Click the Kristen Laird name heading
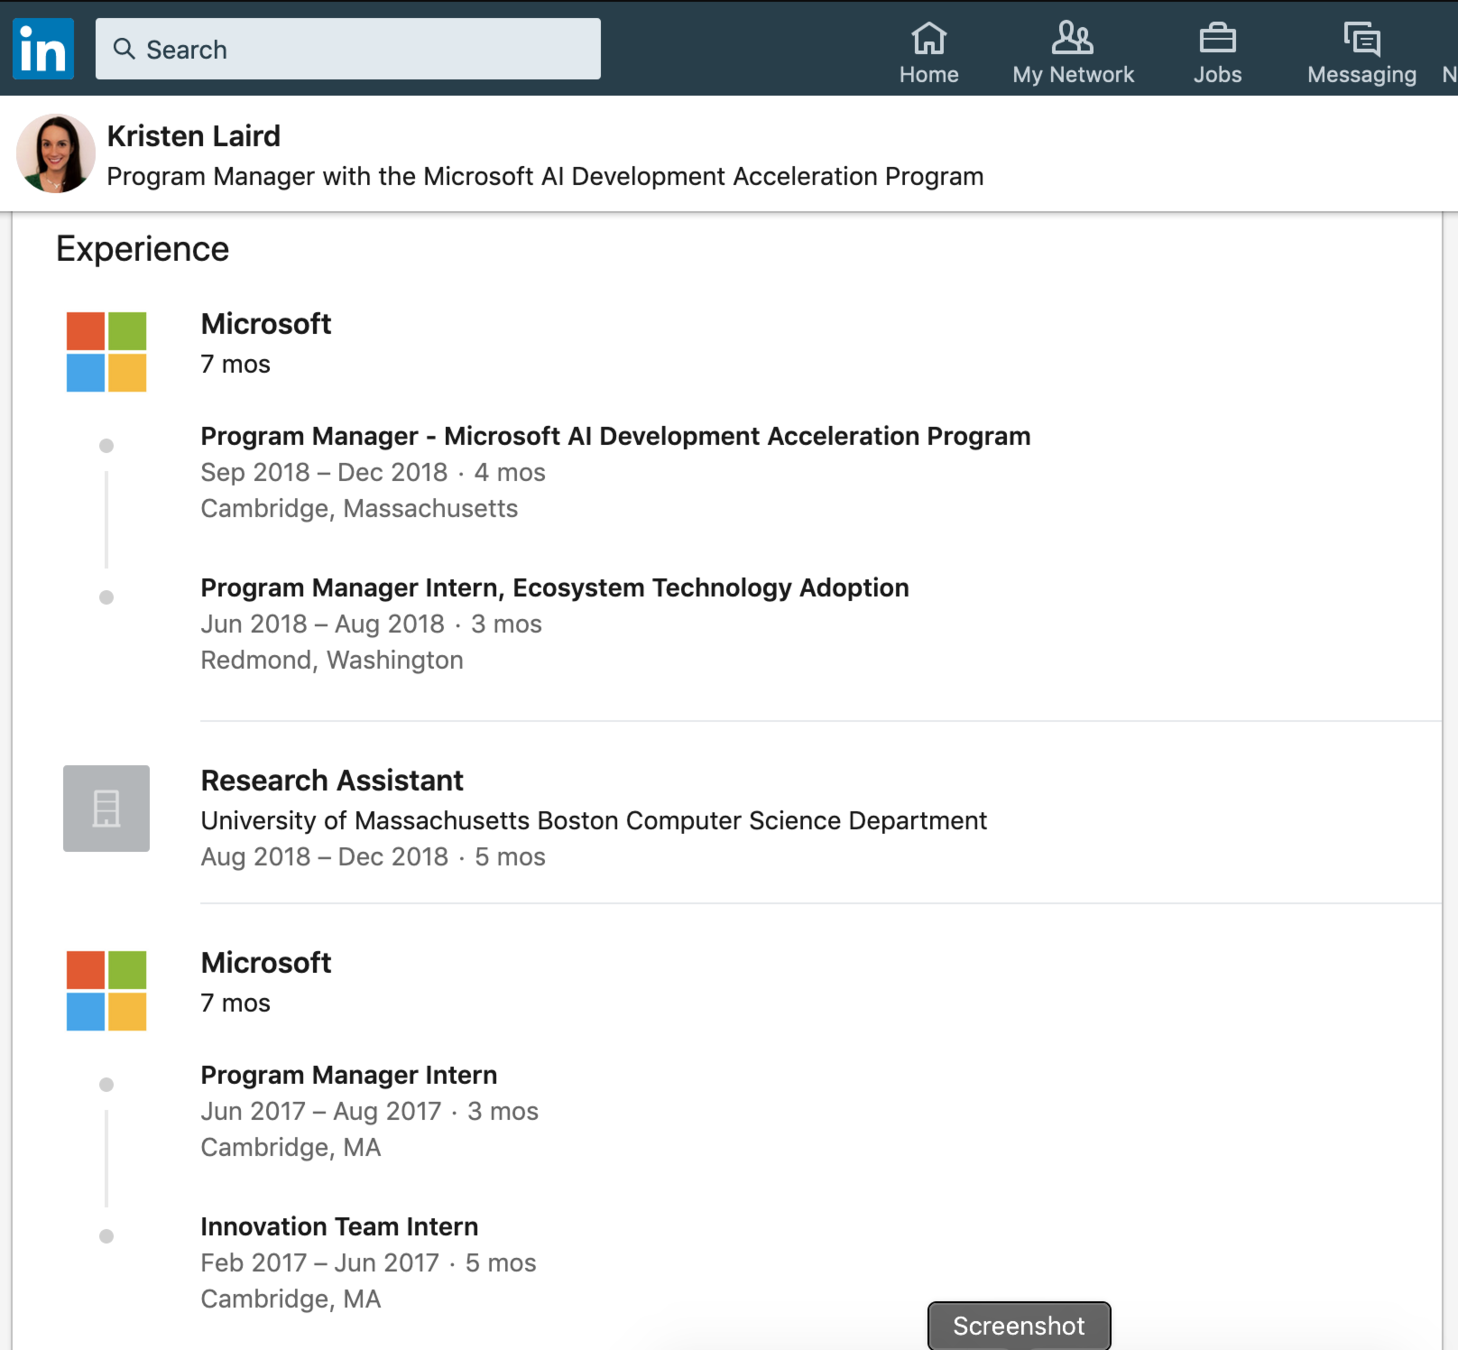The width and height of the screenshot is (1458, 1350). click(194, 136)
